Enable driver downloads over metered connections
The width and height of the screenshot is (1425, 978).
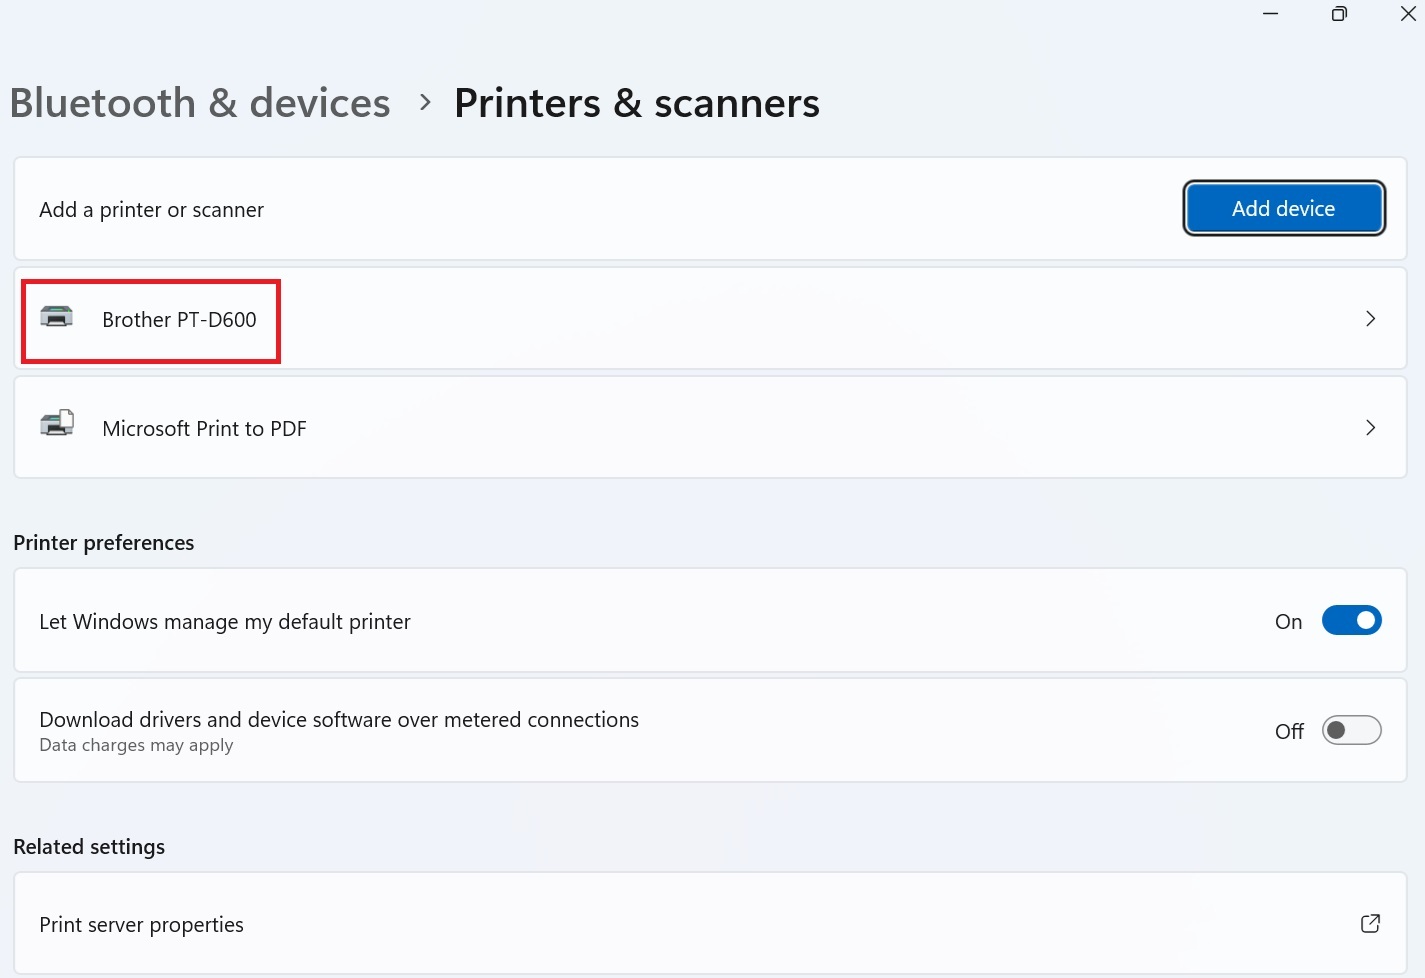[1351, 731]
